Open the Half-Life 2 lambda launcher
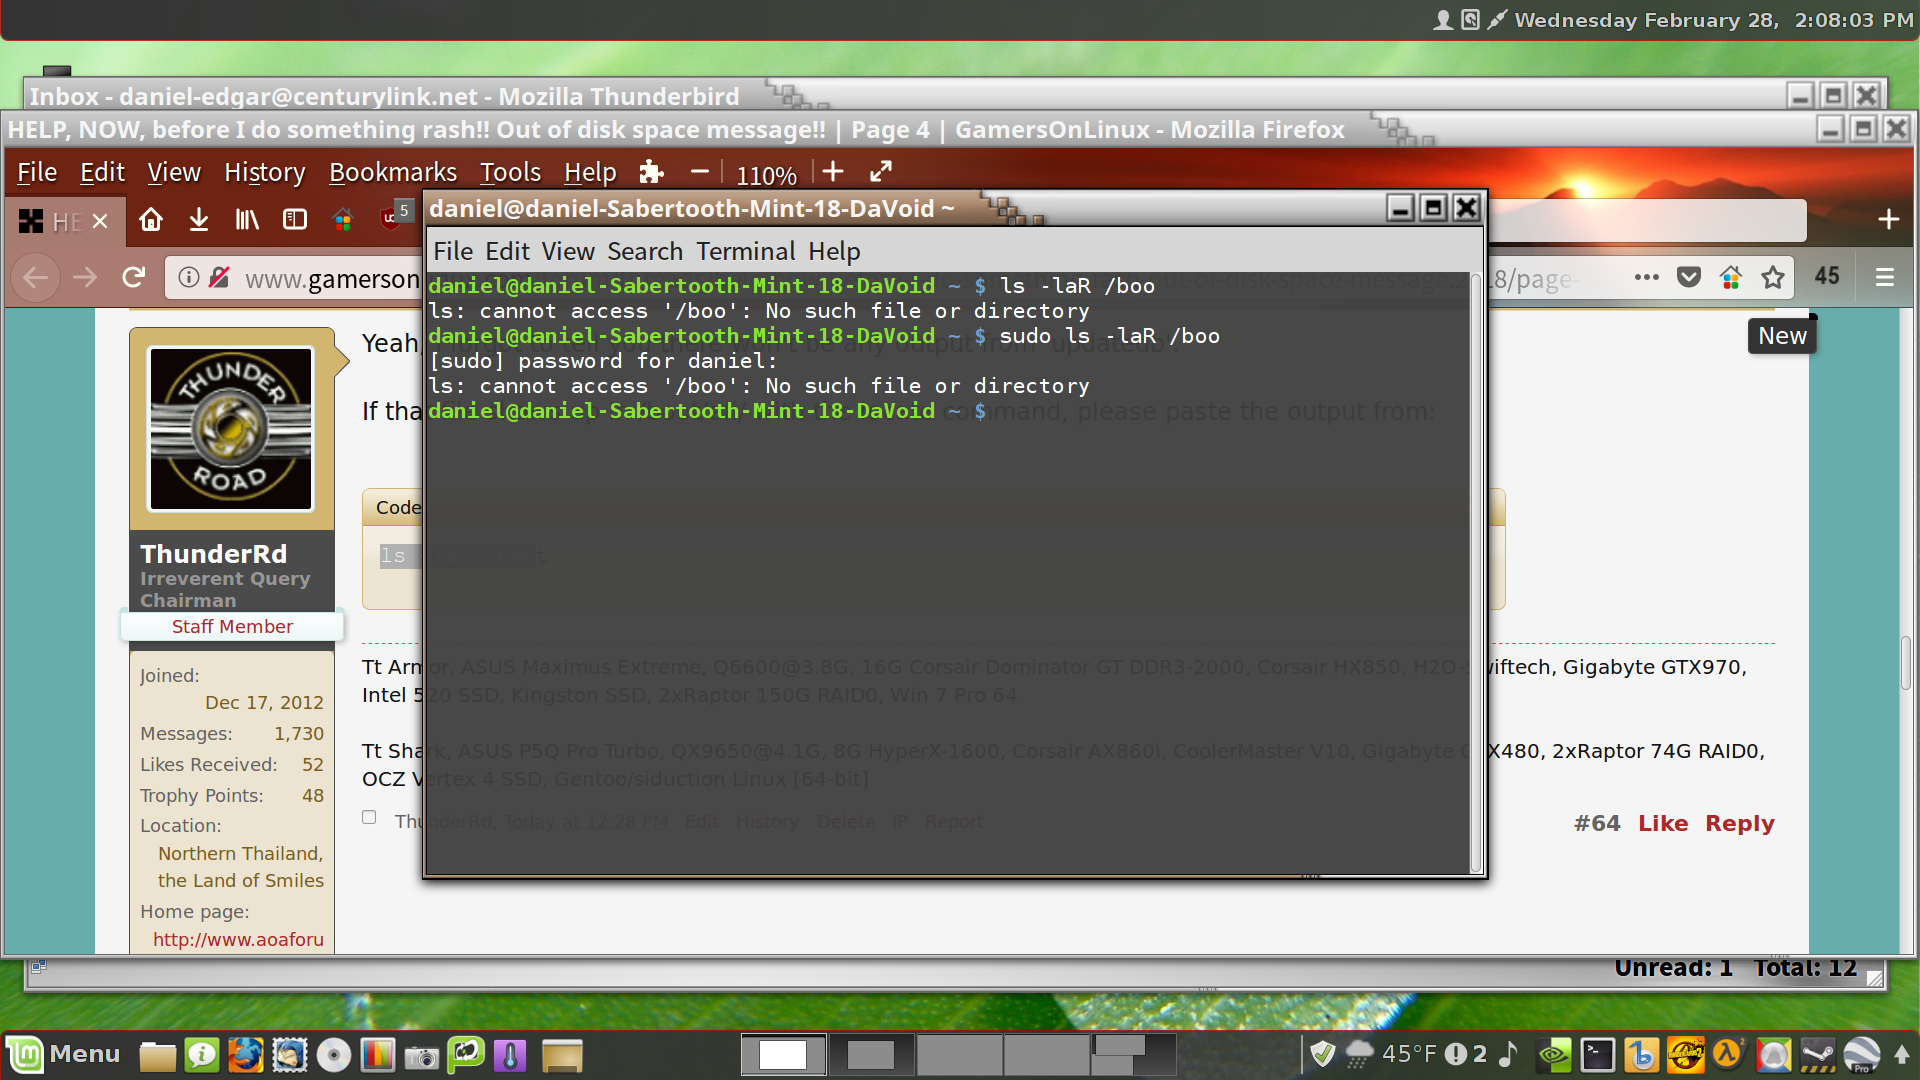The width and height of the screenshot is (1920, 1080). coord(1729,1055)
